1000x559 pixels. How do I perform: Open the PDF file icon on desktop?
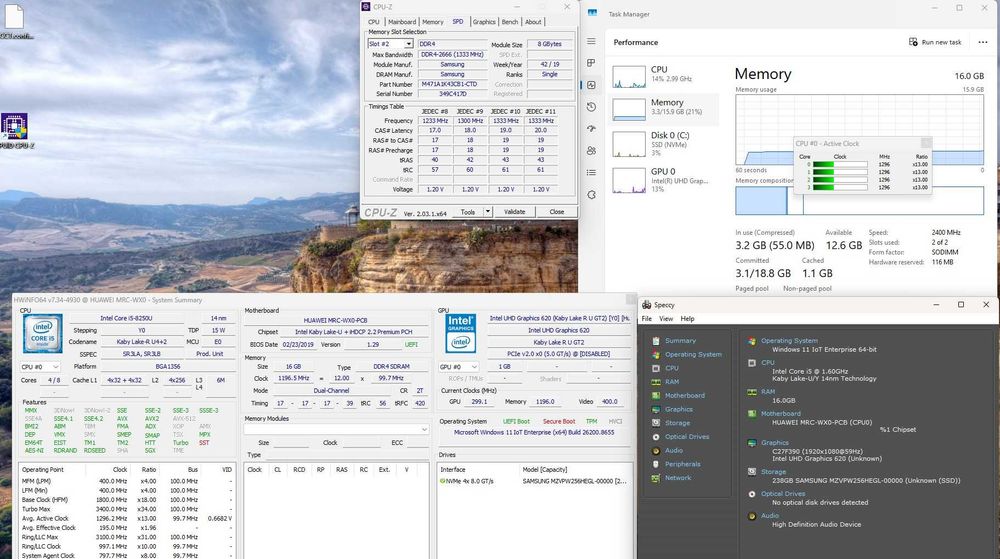[x=14, y=17]
